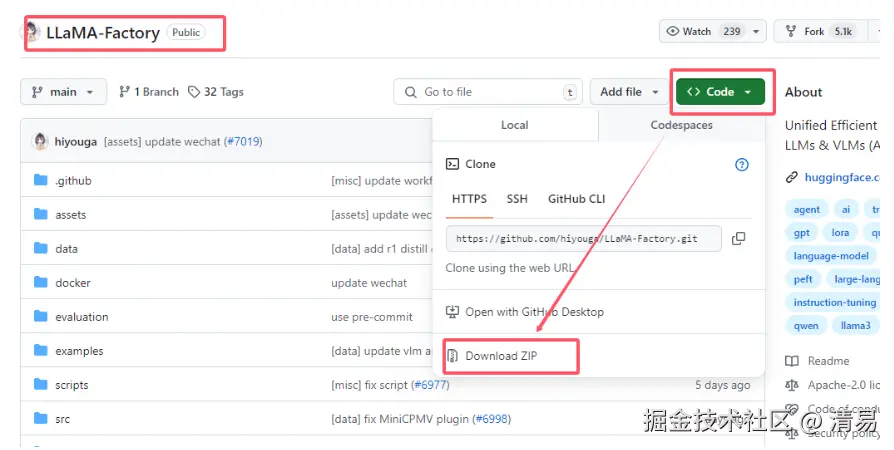Click the GitHub Desktop download icon

coord(452,312)
